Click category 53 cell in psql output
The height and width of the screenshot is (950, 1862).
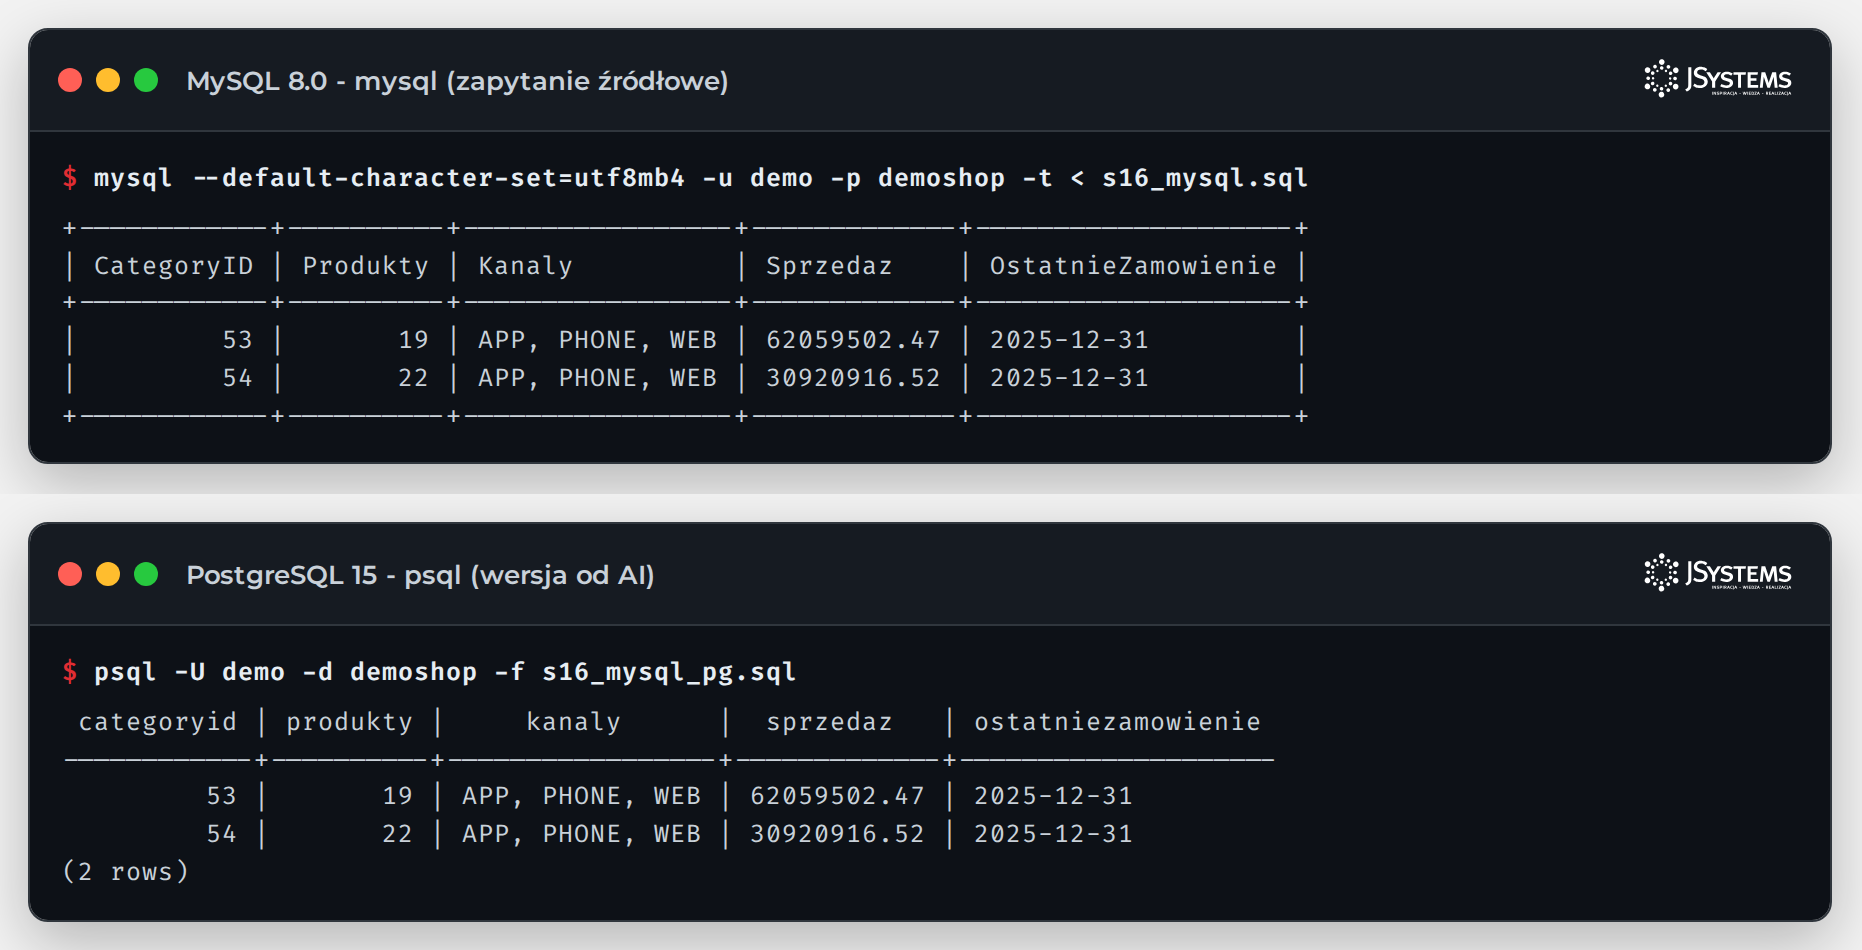point(221,796)
